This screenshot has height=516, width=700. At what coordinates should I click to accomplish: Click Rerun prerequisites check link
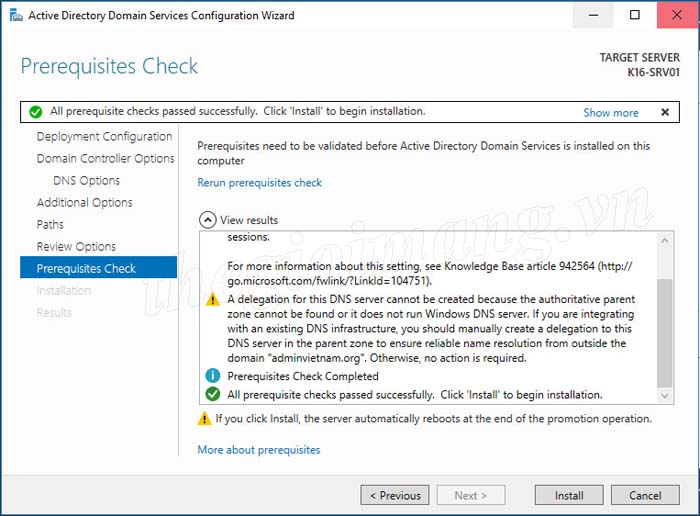(x=260, y=183)
